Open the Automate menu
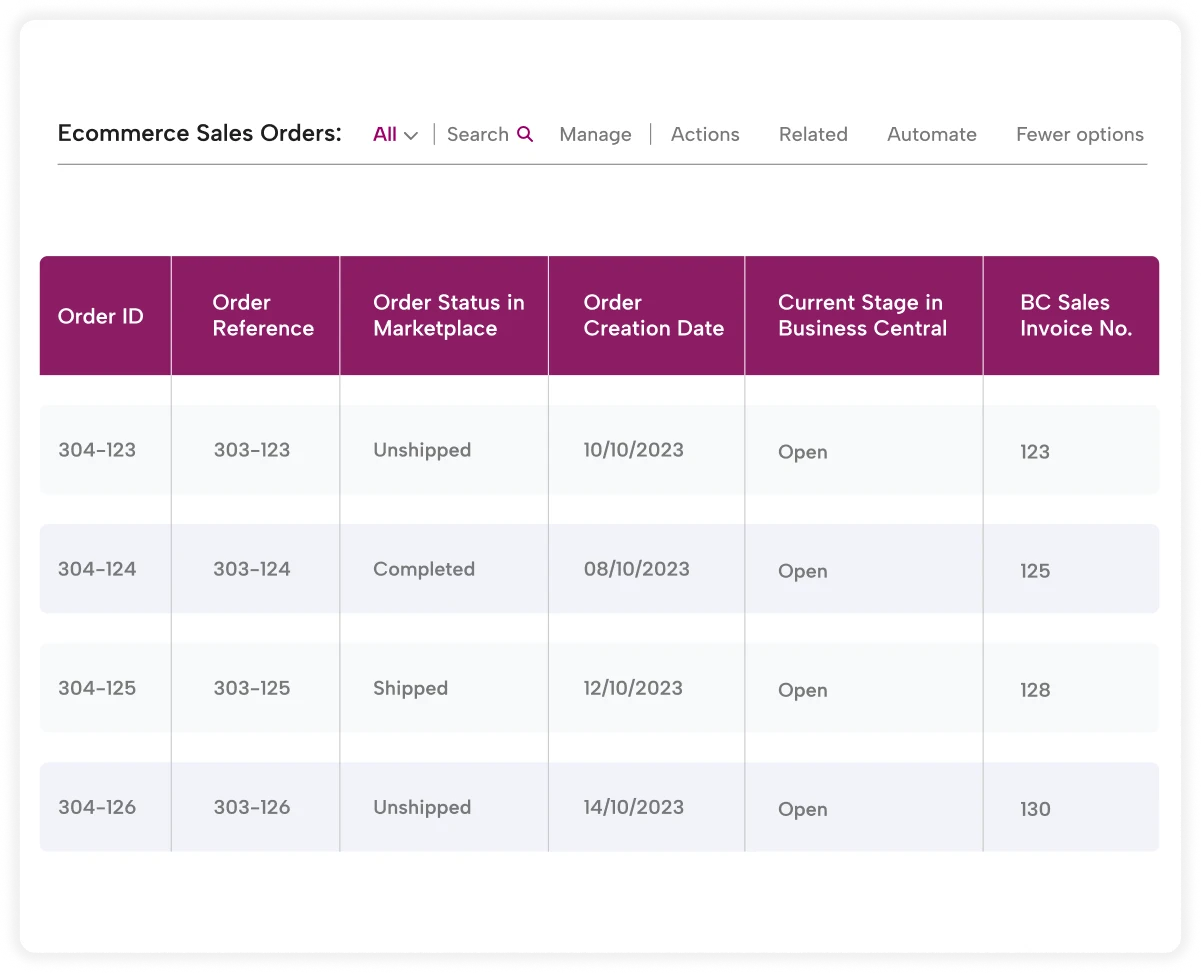 point(931,134)
